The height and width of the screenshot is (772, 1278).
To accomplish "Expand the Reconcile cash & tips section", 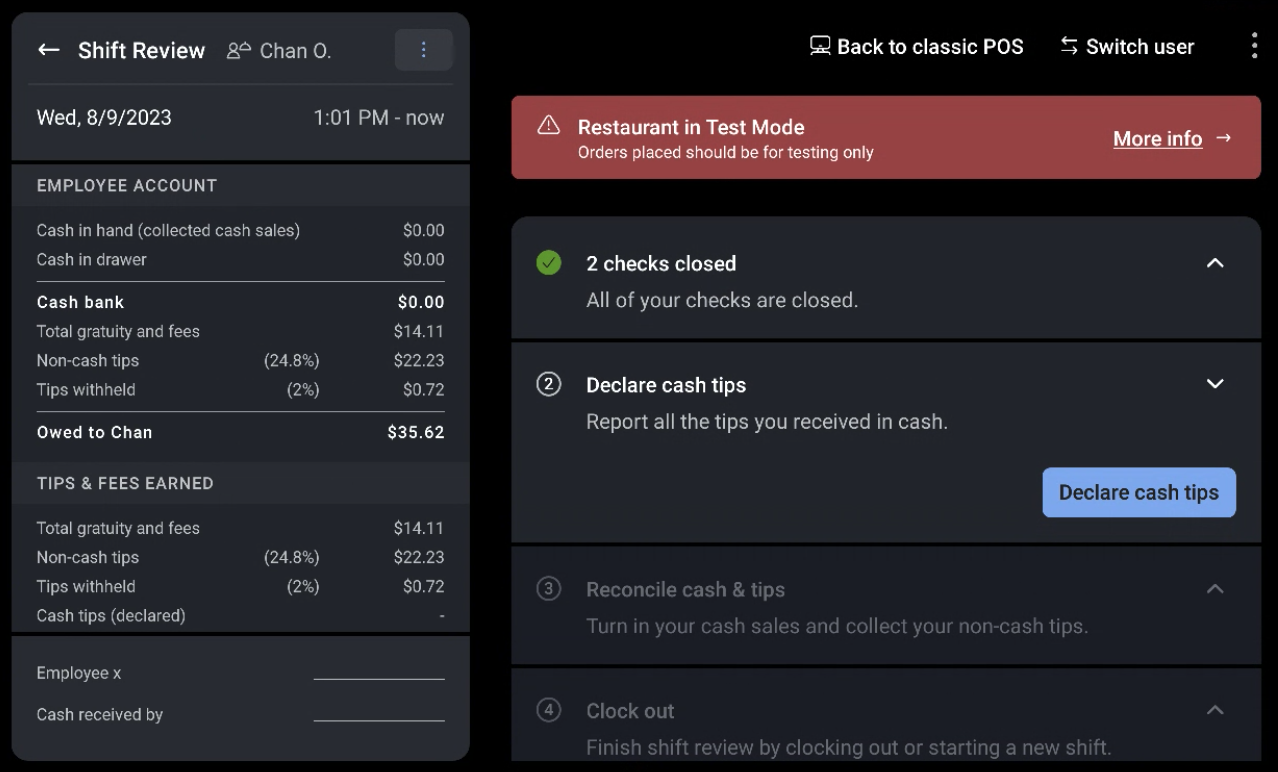I will 1215,589.
